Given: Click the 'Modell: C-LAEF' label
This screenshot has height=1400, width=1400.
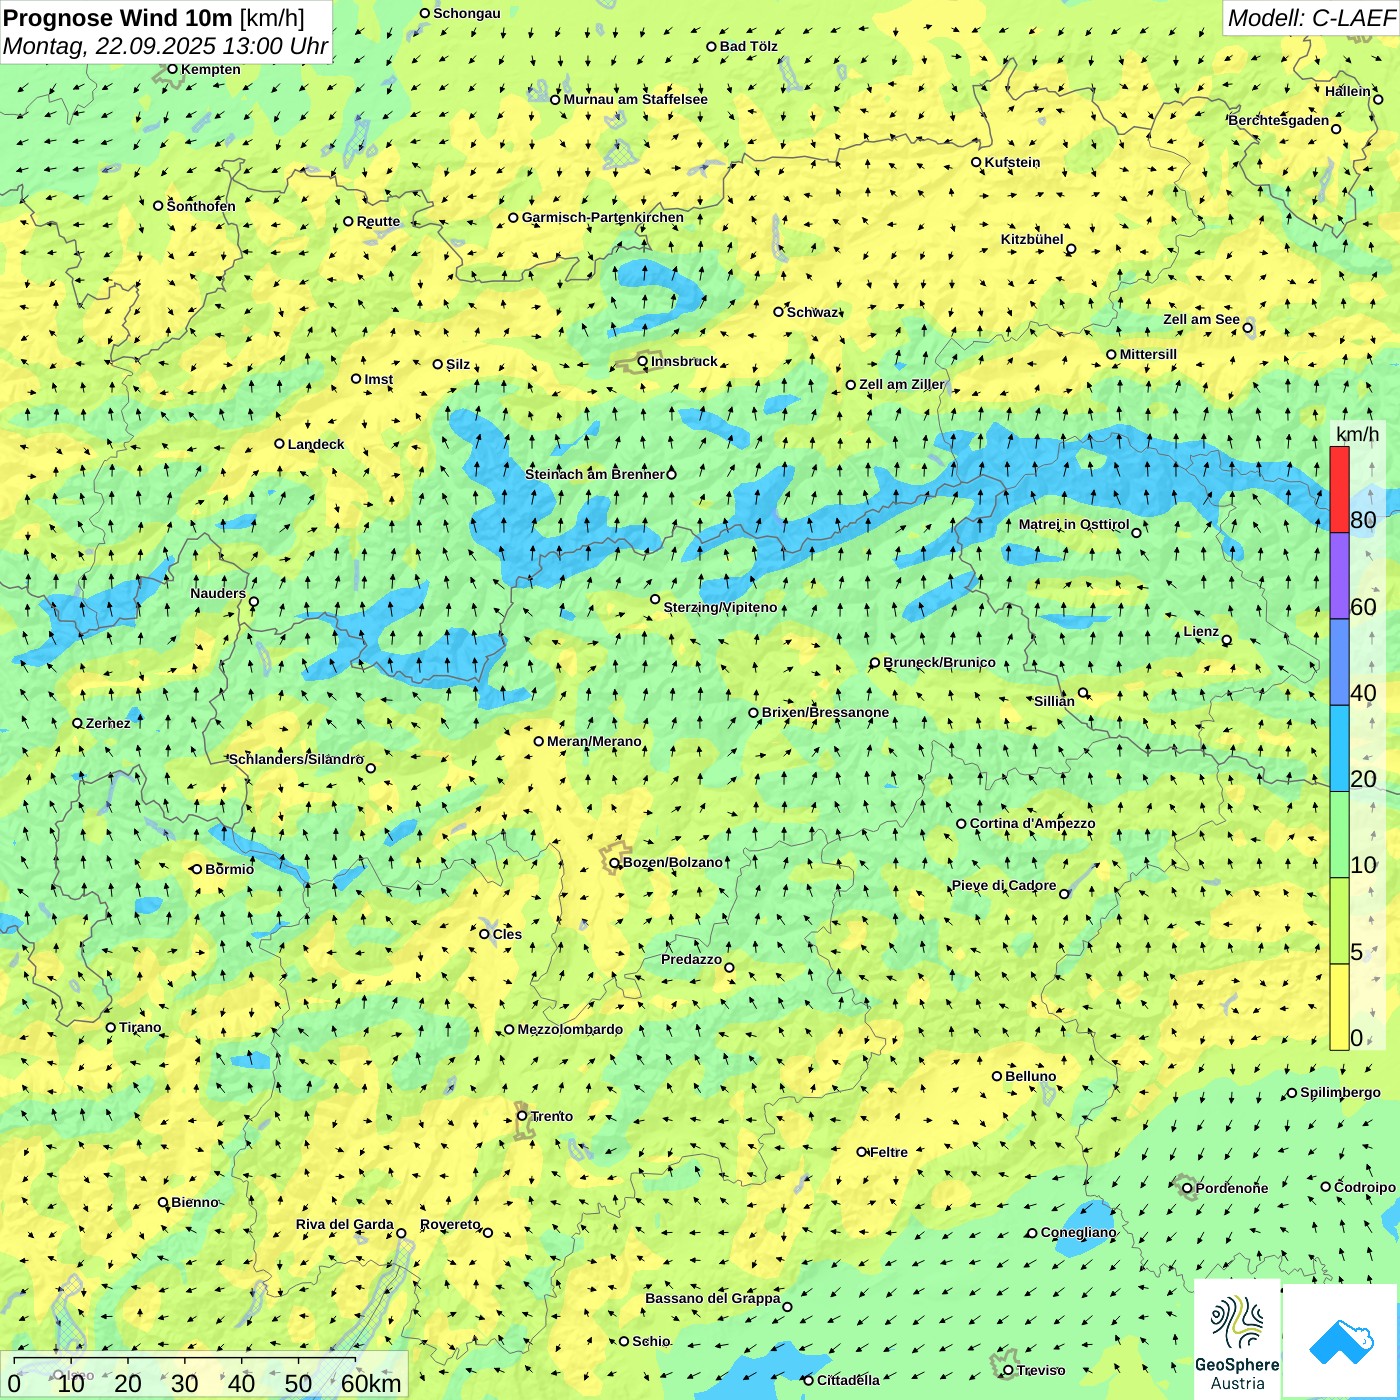Looking at the screenshot, I should [x=1311, y=18].
